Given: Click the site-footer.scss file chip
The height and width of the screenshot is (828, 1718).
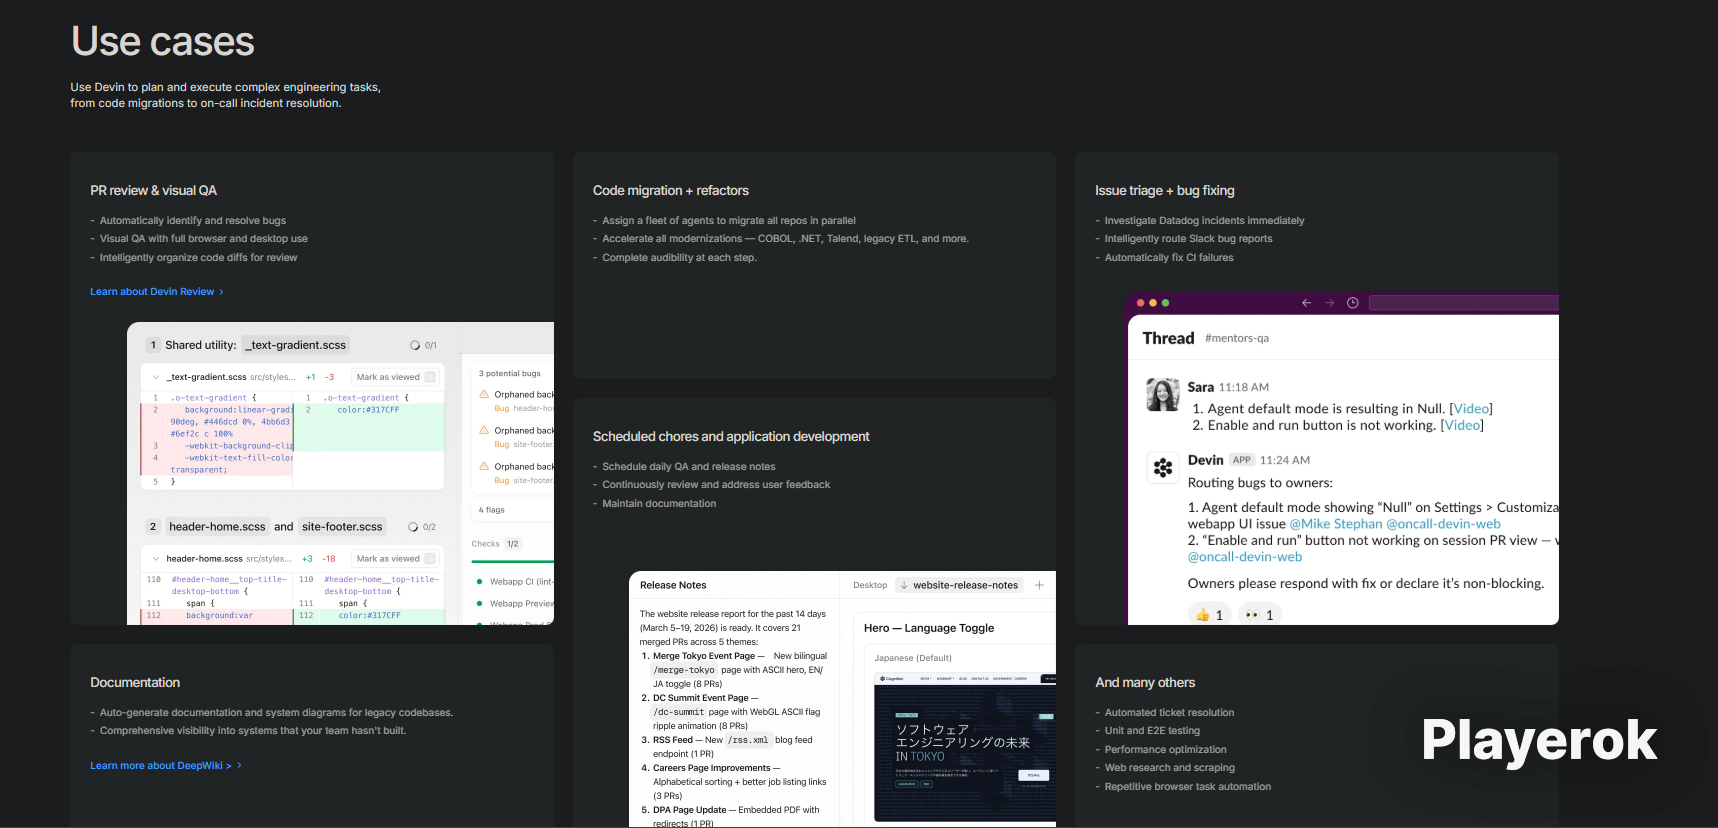Looking at the screenshot, I should (x=342, y=527).
